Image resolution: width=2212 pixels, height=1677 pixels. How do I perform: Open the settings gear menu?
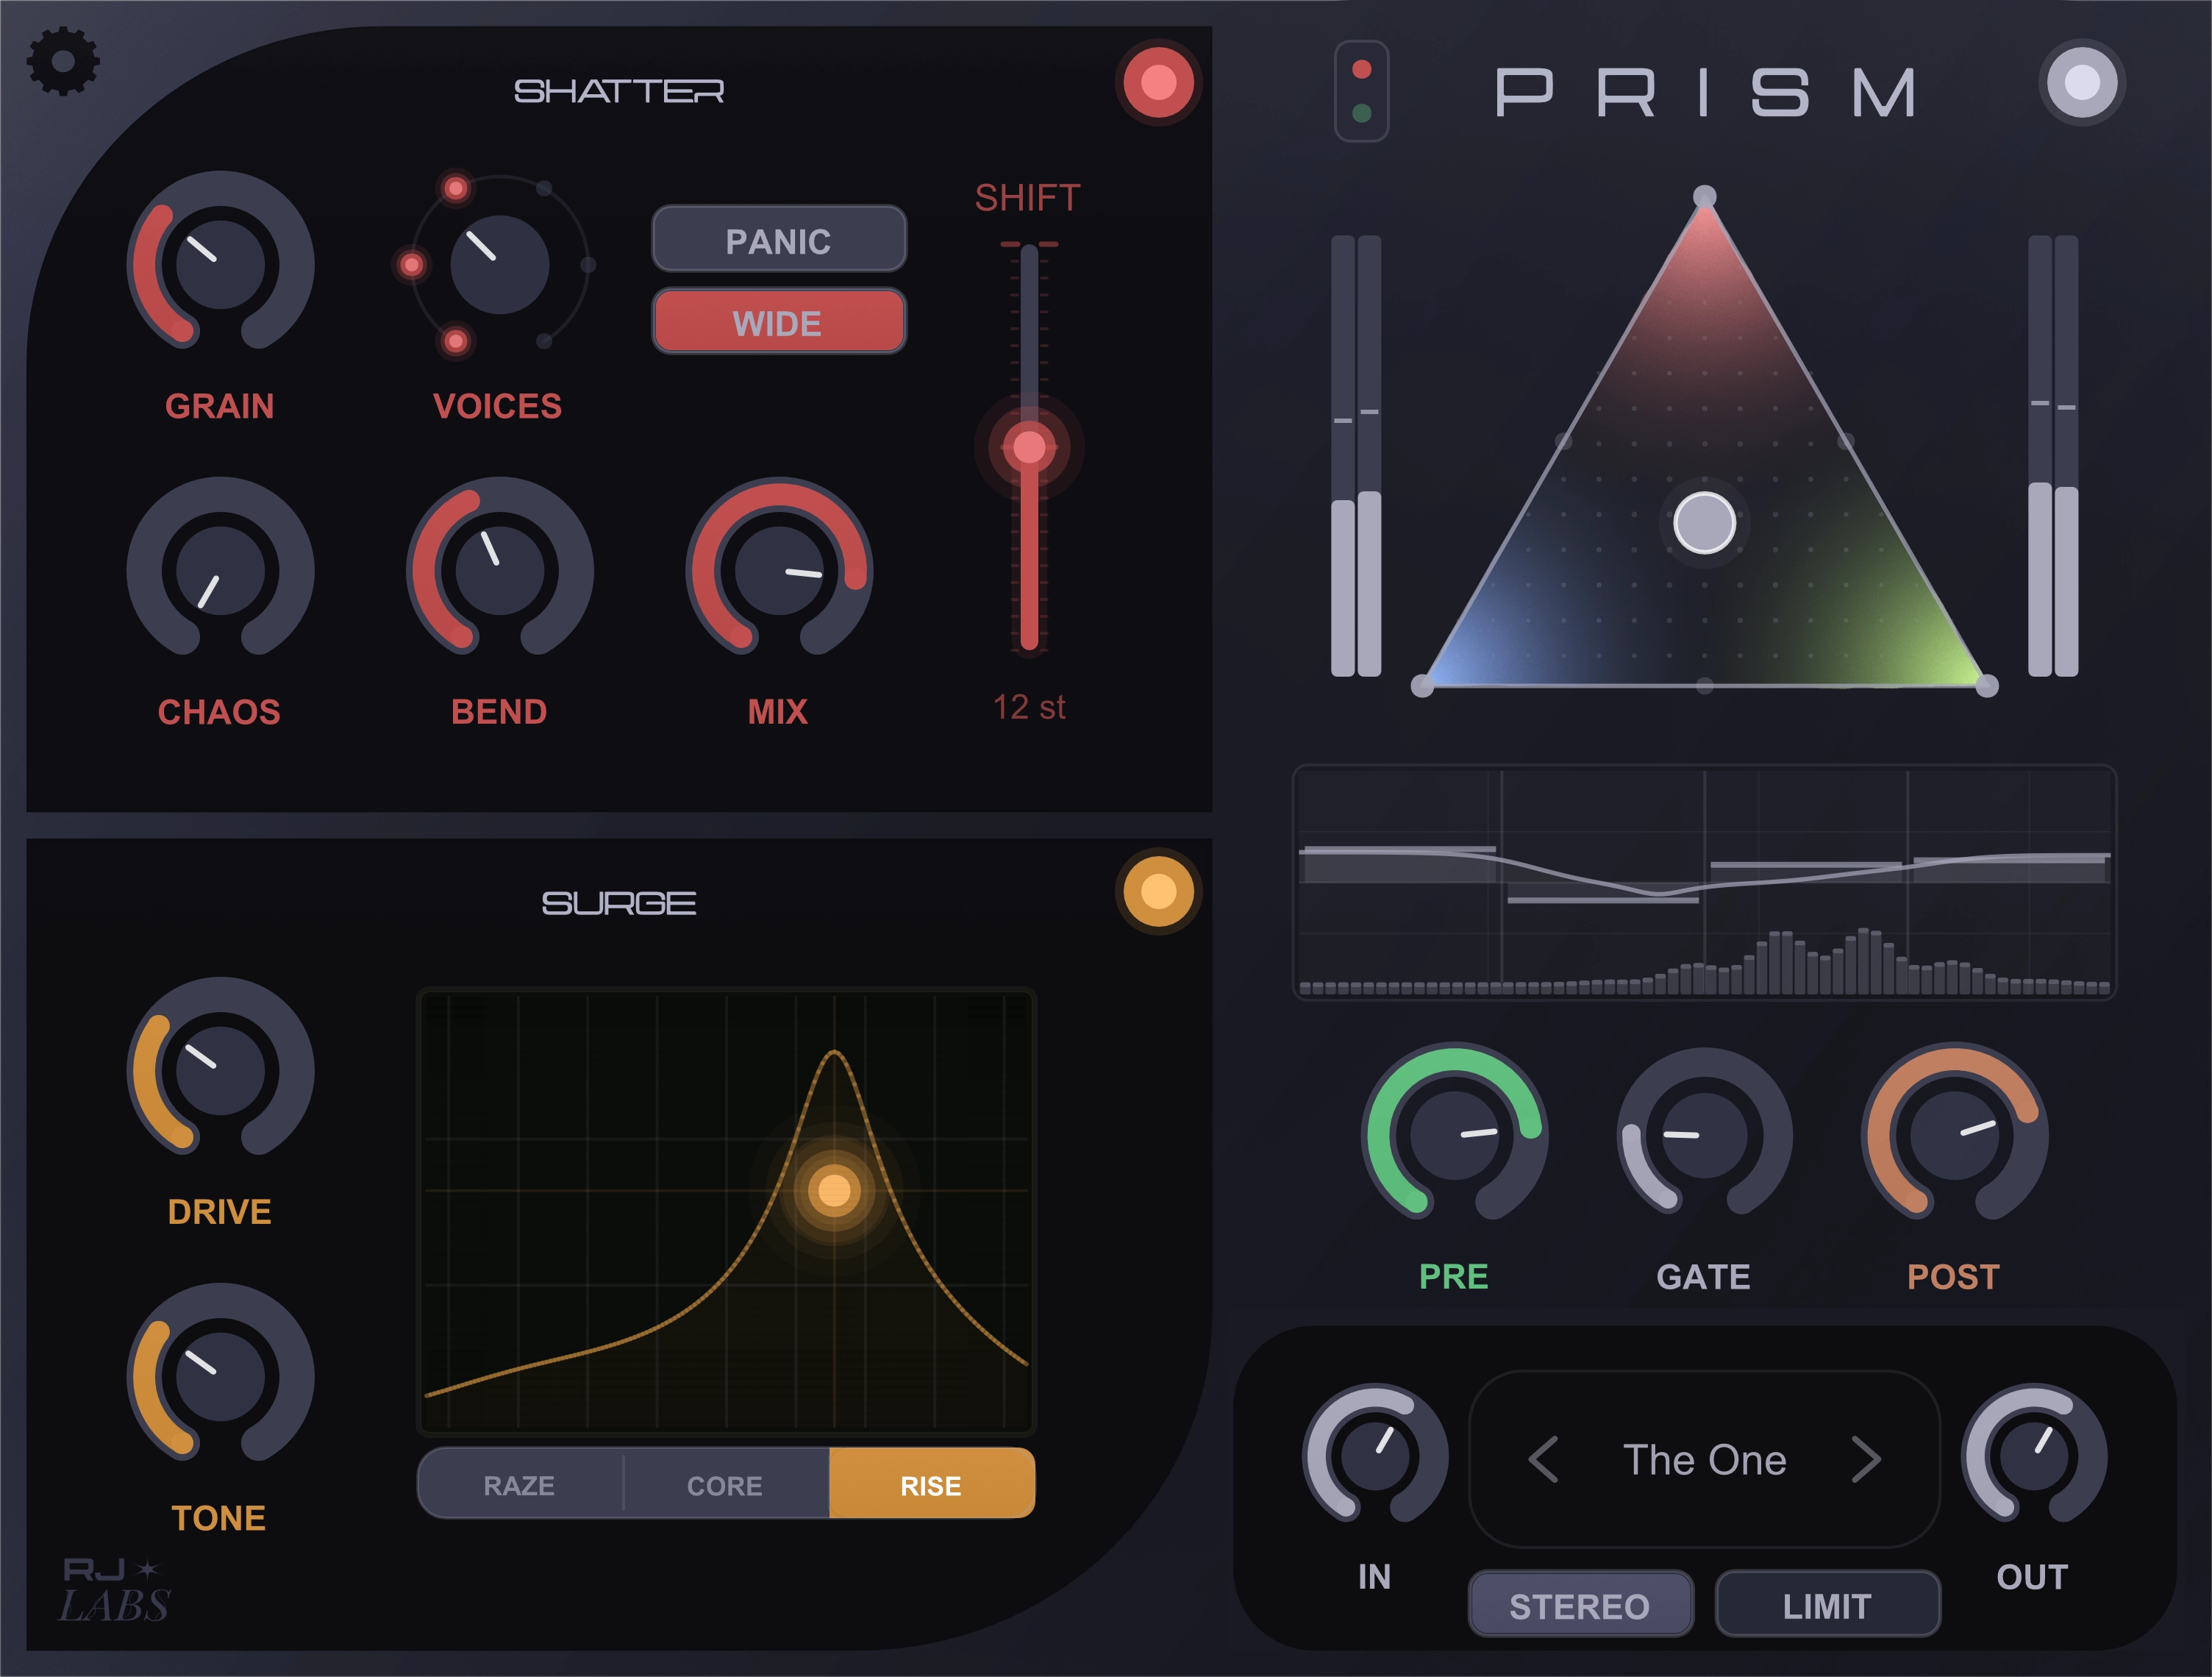click(62, 62)
